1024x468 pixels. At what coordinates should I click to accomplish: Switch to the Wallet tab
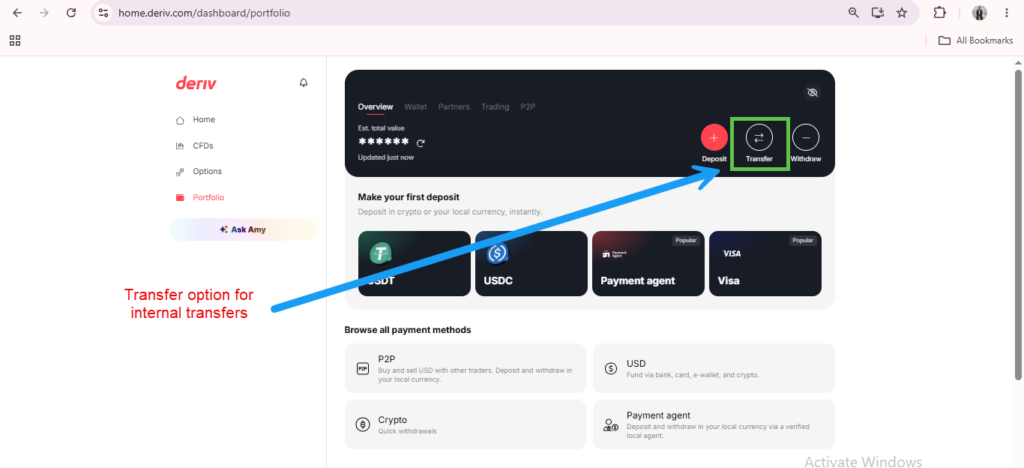click(415, 107)
